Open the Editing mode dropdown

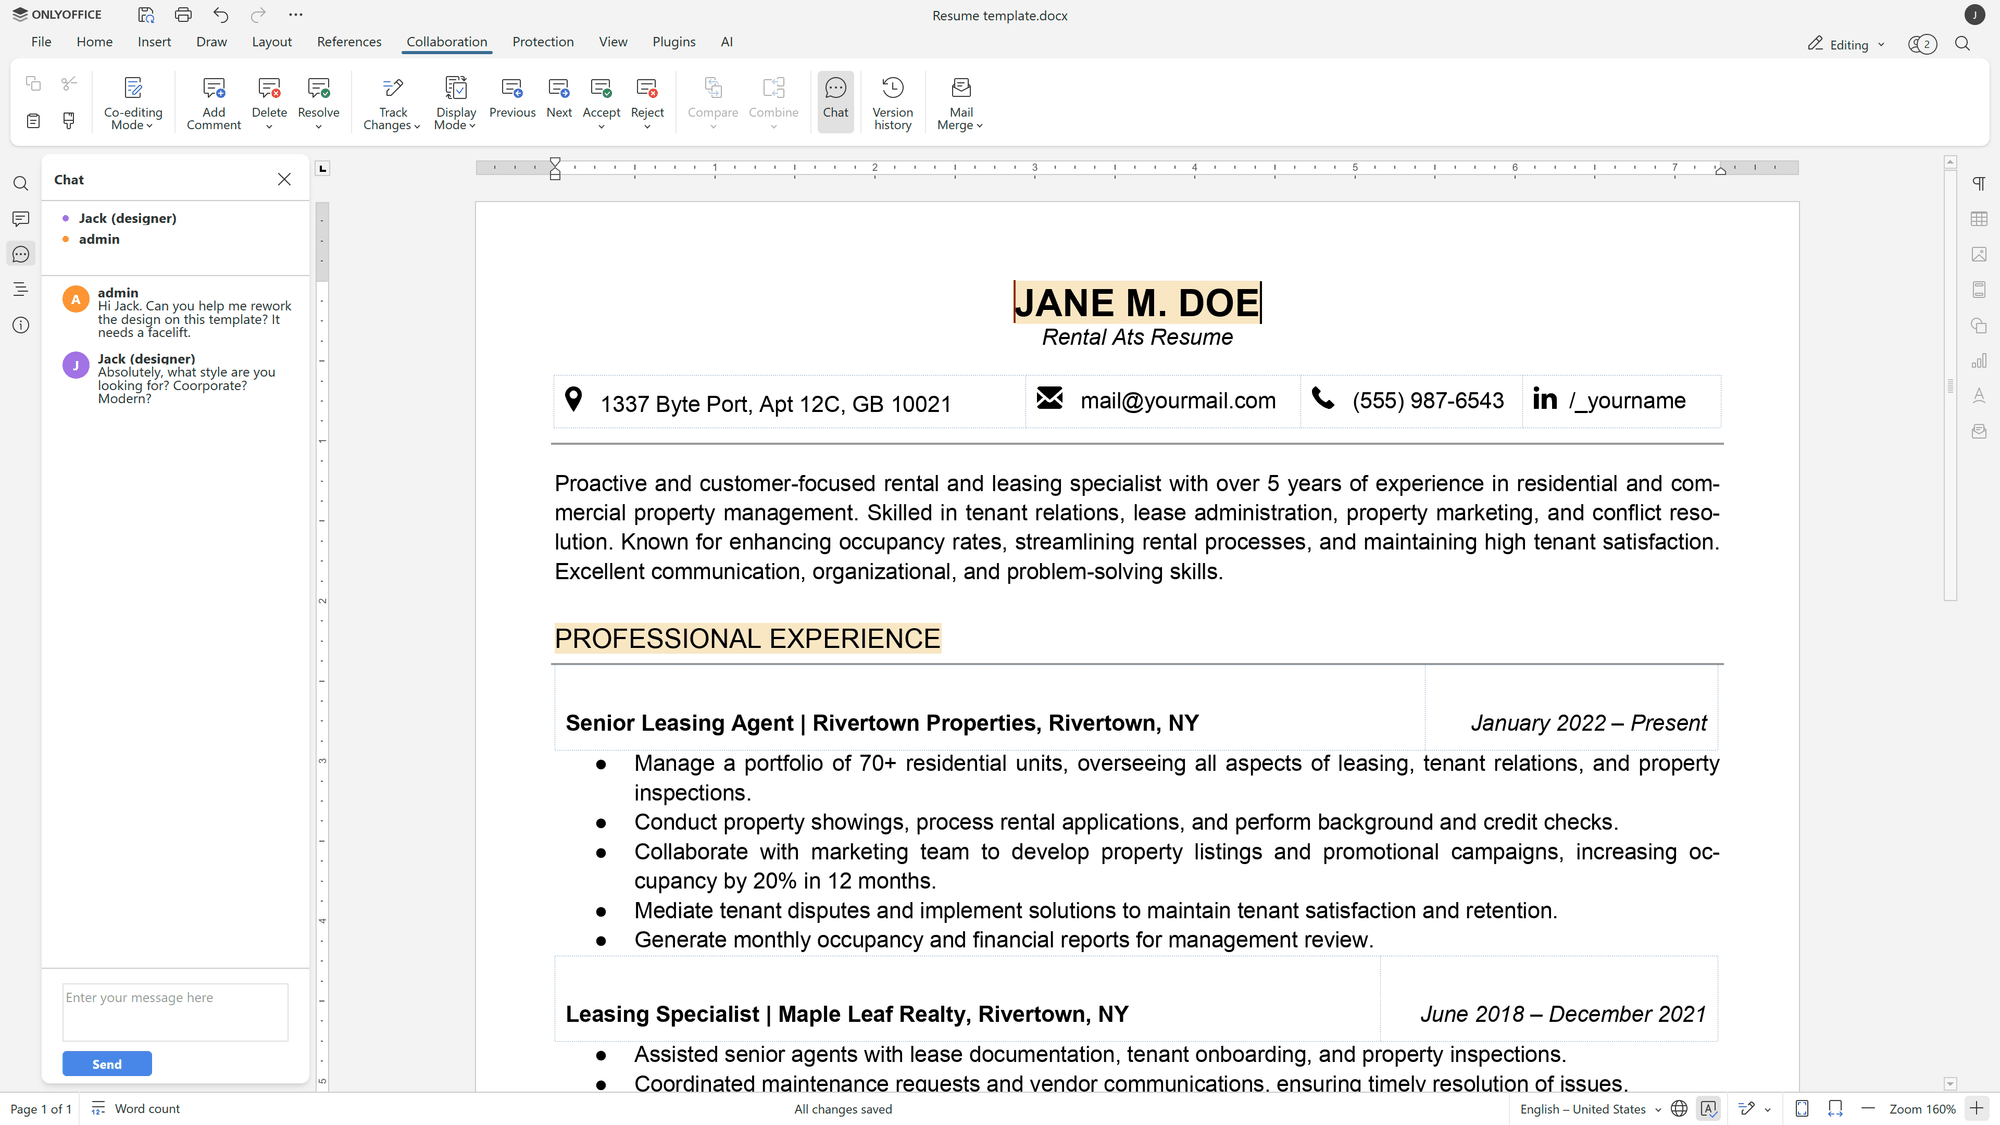[1846, 44]
